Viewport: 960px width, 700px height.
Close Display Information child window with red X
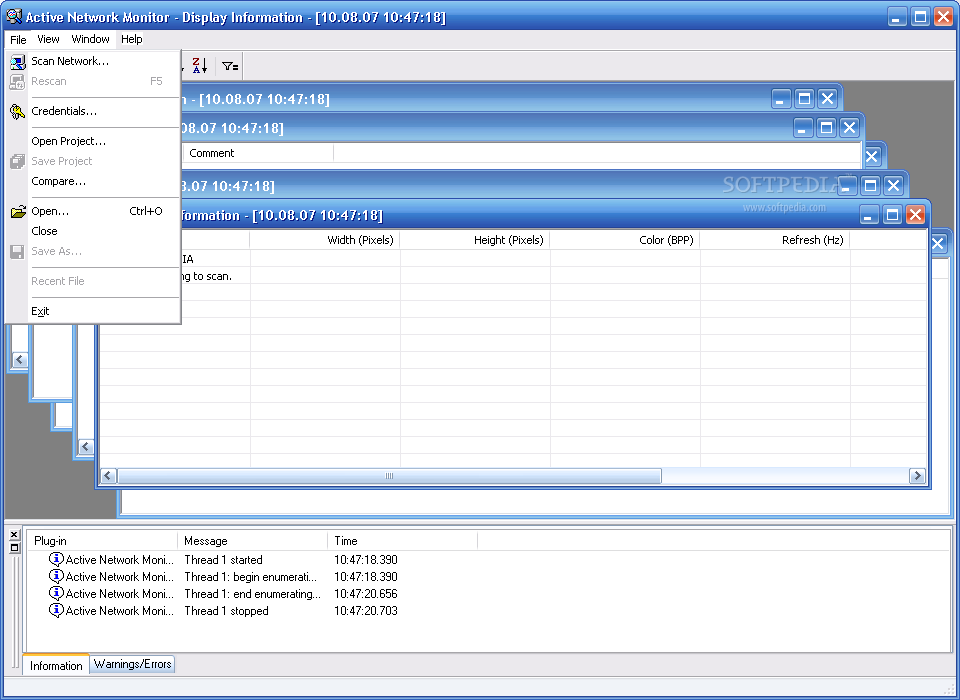tap(915, 214)
